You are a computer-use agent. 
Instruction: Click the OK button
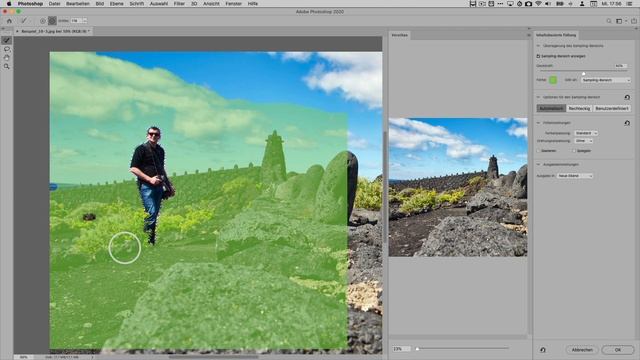tap(618, 350)
